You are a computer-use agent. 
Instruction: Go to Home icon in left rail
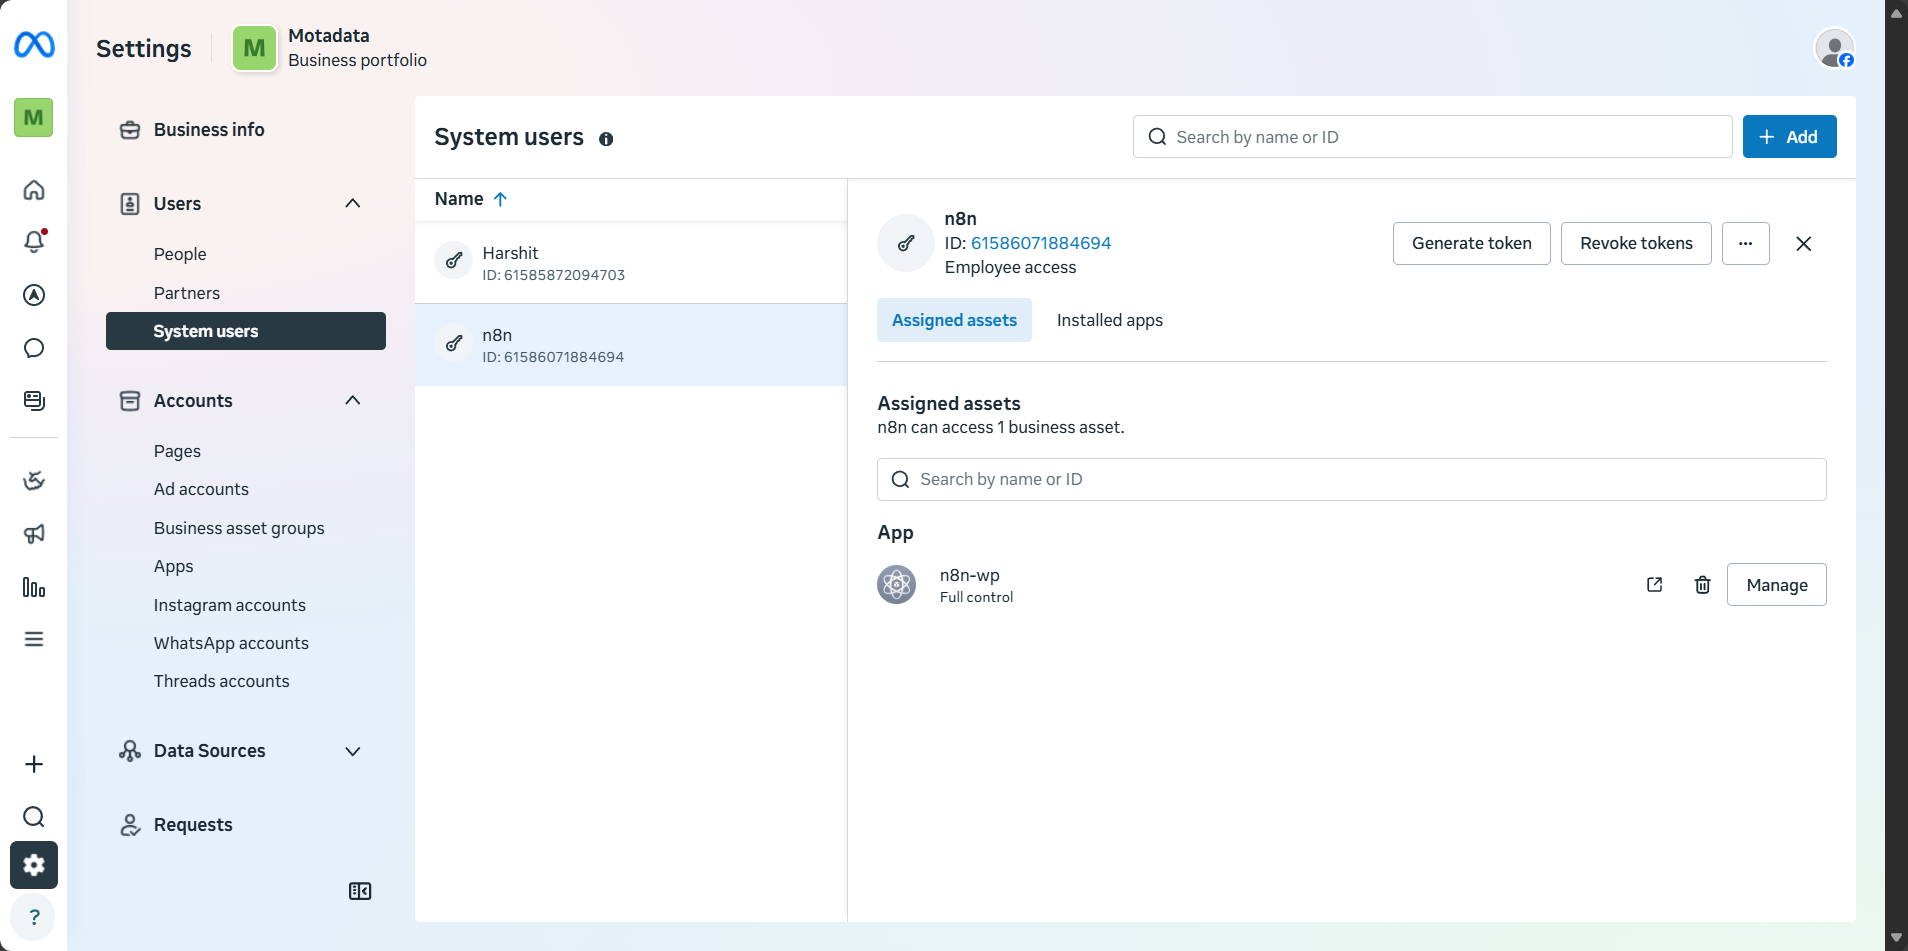point(34,190)
